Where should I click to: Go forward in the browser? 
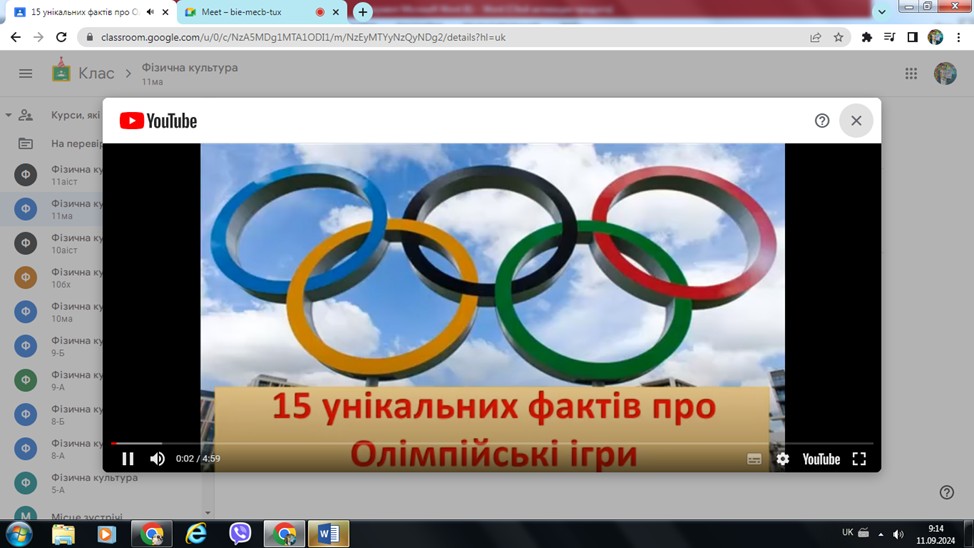point(39,37)
